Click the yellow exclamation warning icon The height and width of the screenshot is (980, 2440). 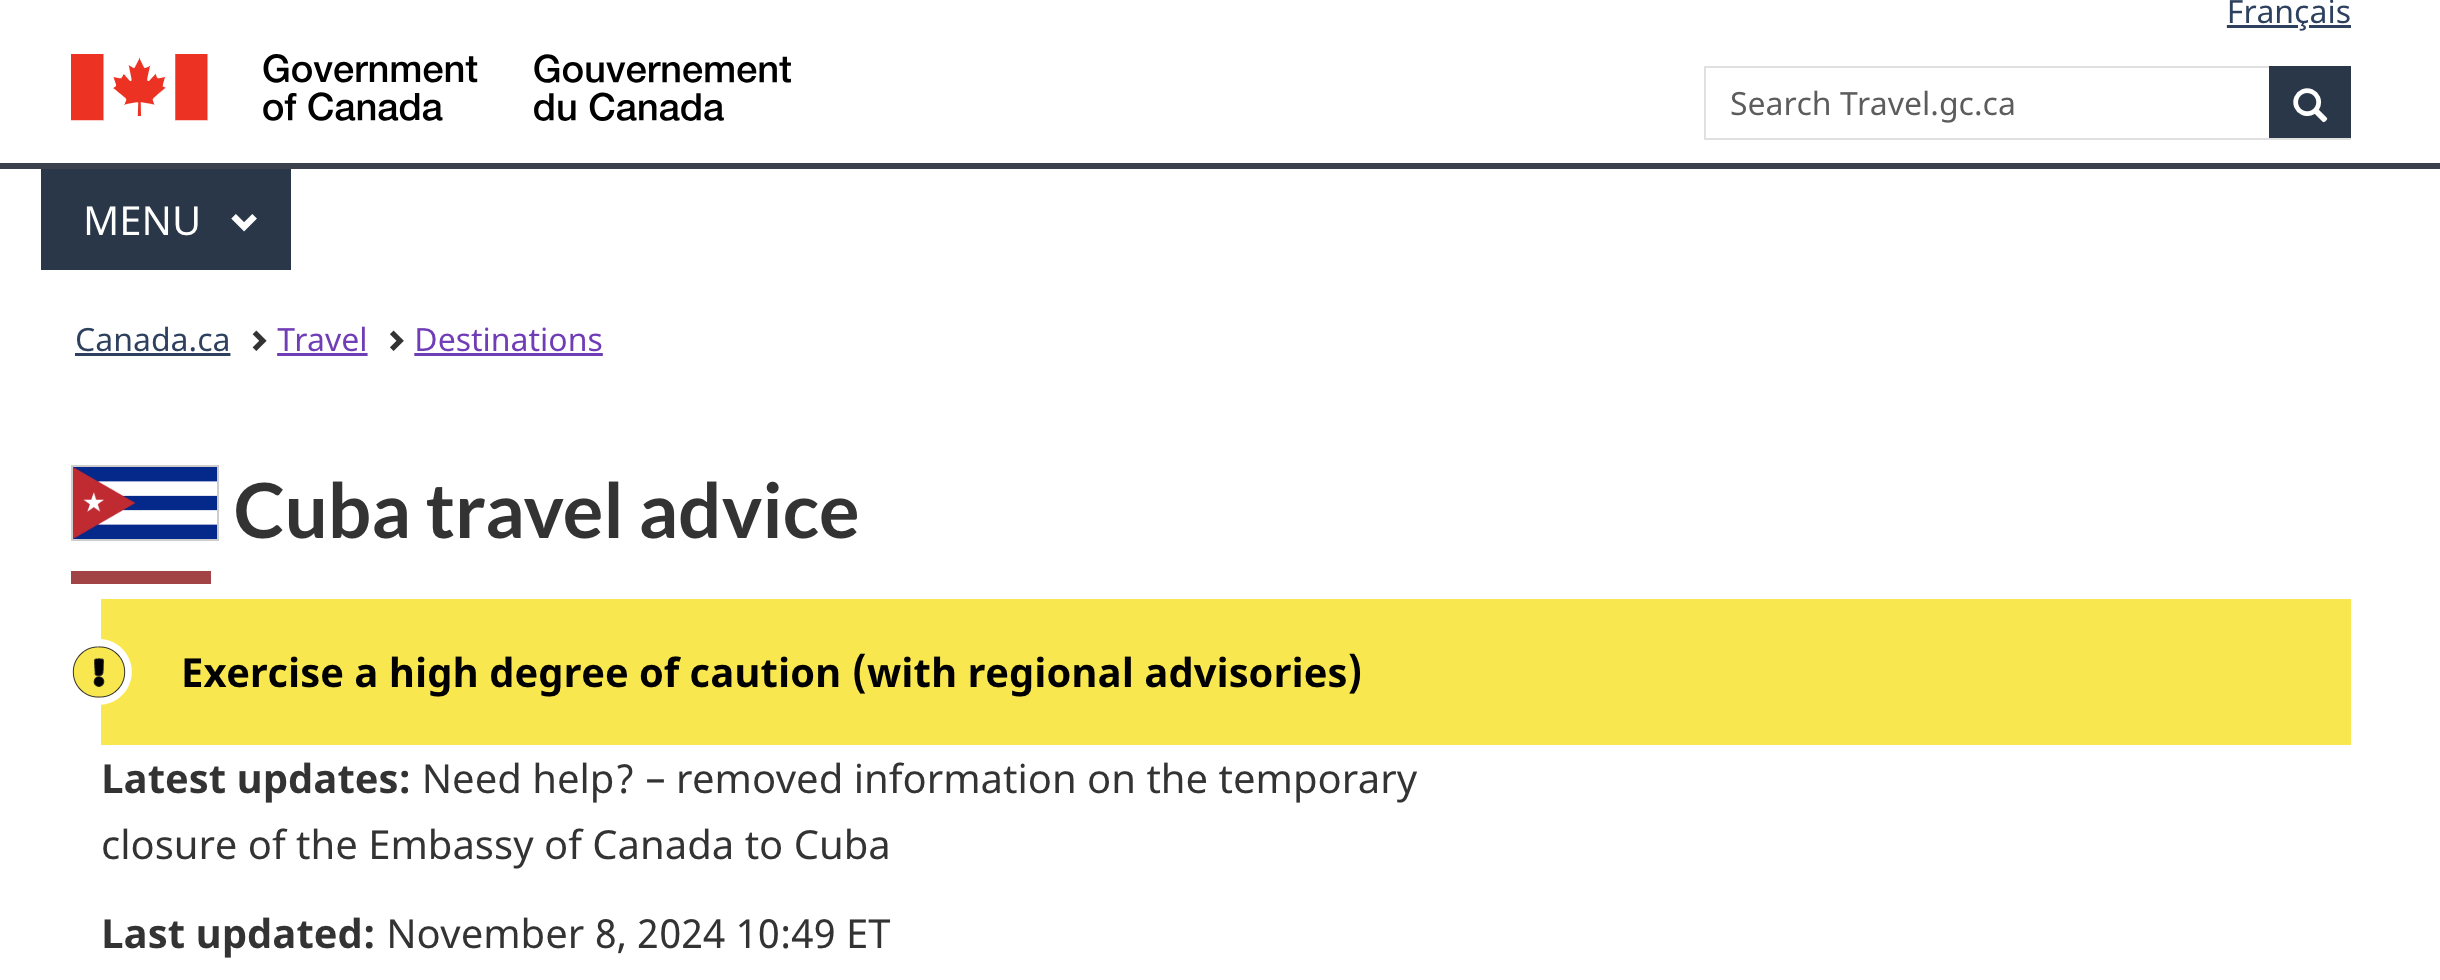(x=99, y=671)
